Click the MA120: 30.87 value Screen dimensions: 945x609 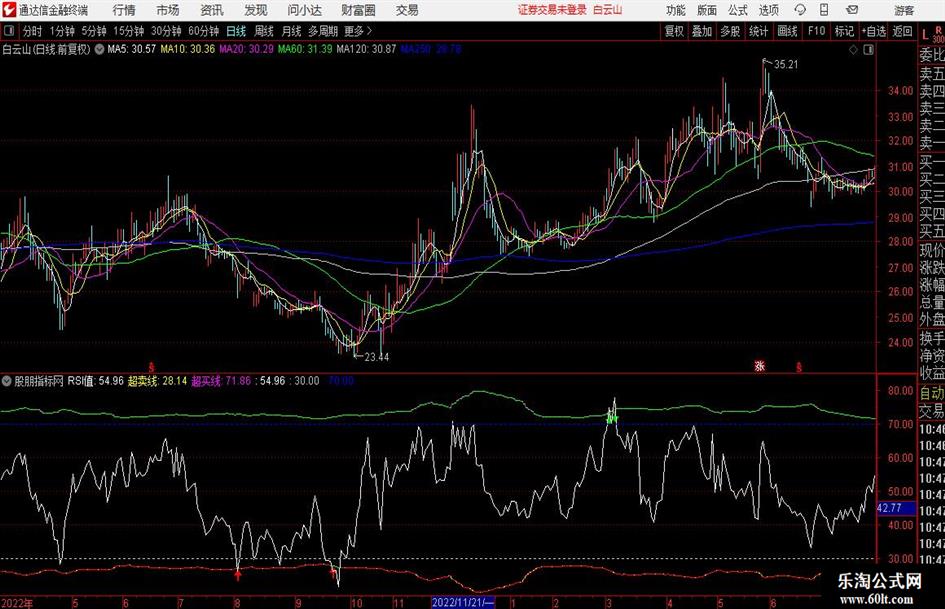tap(366, 49)
